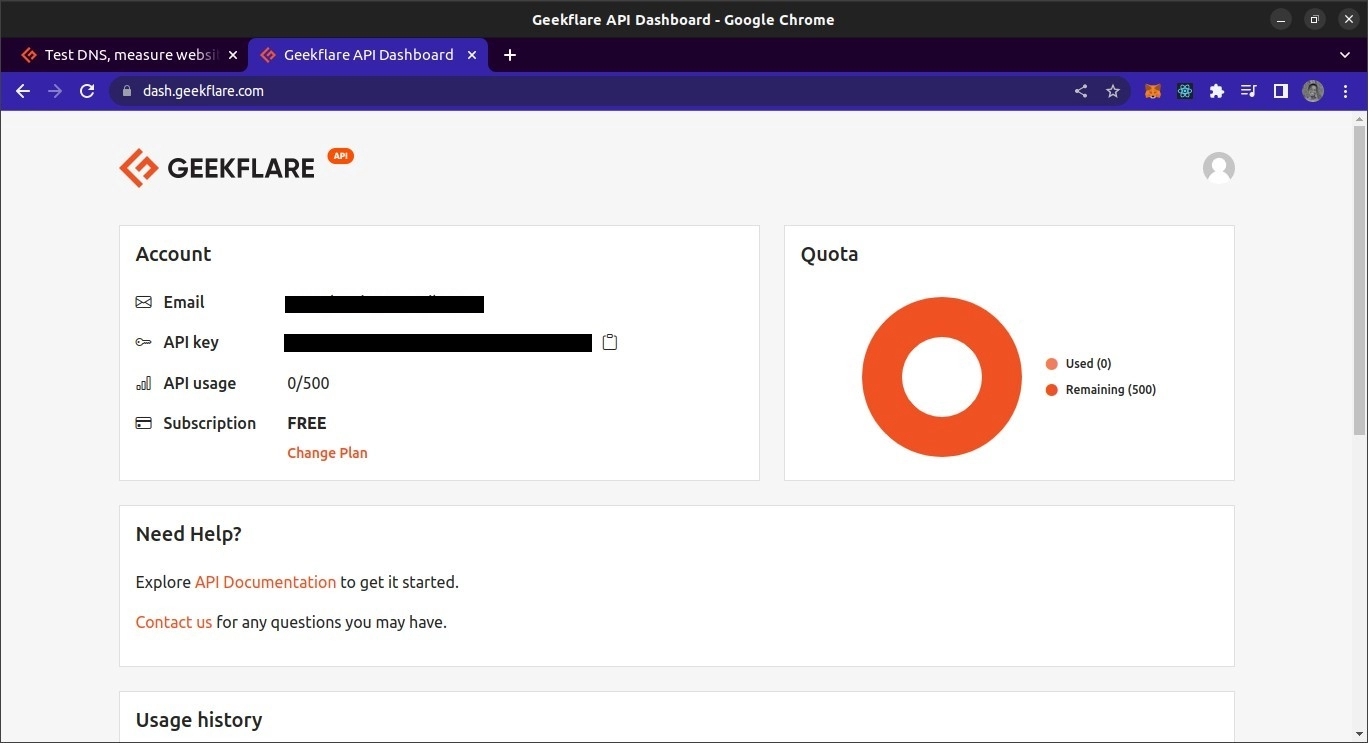Open the Chrome side panel
Screen dimensions: 1368x743
1280,90
